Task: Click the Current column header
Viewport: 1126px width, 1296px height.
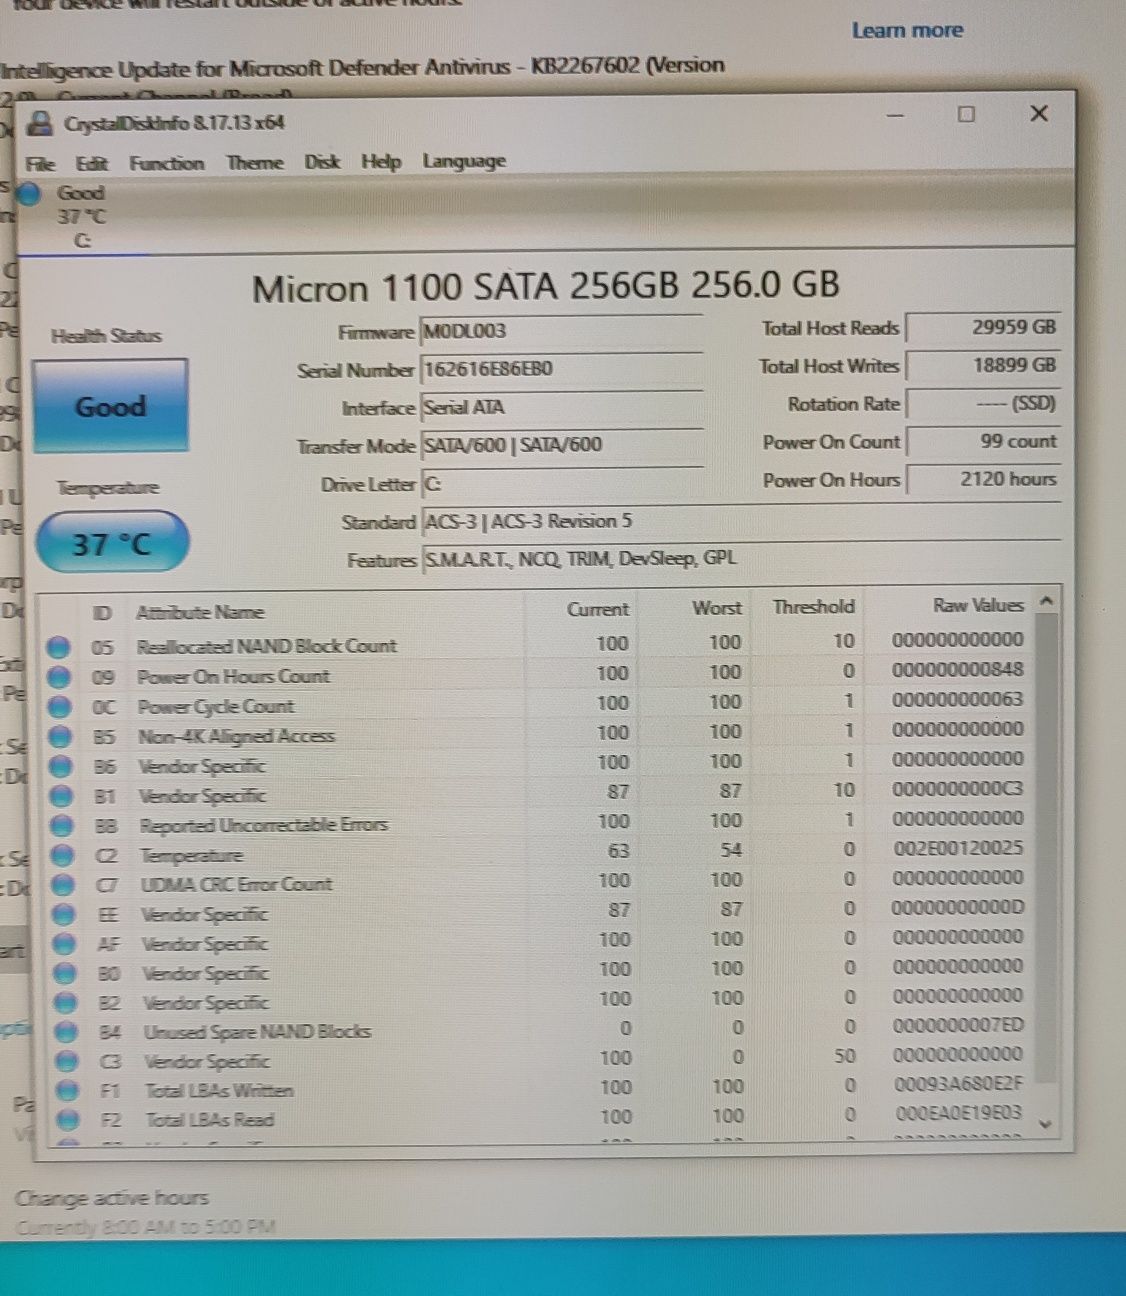Action: pyautogui.click(x=598, y=609)
